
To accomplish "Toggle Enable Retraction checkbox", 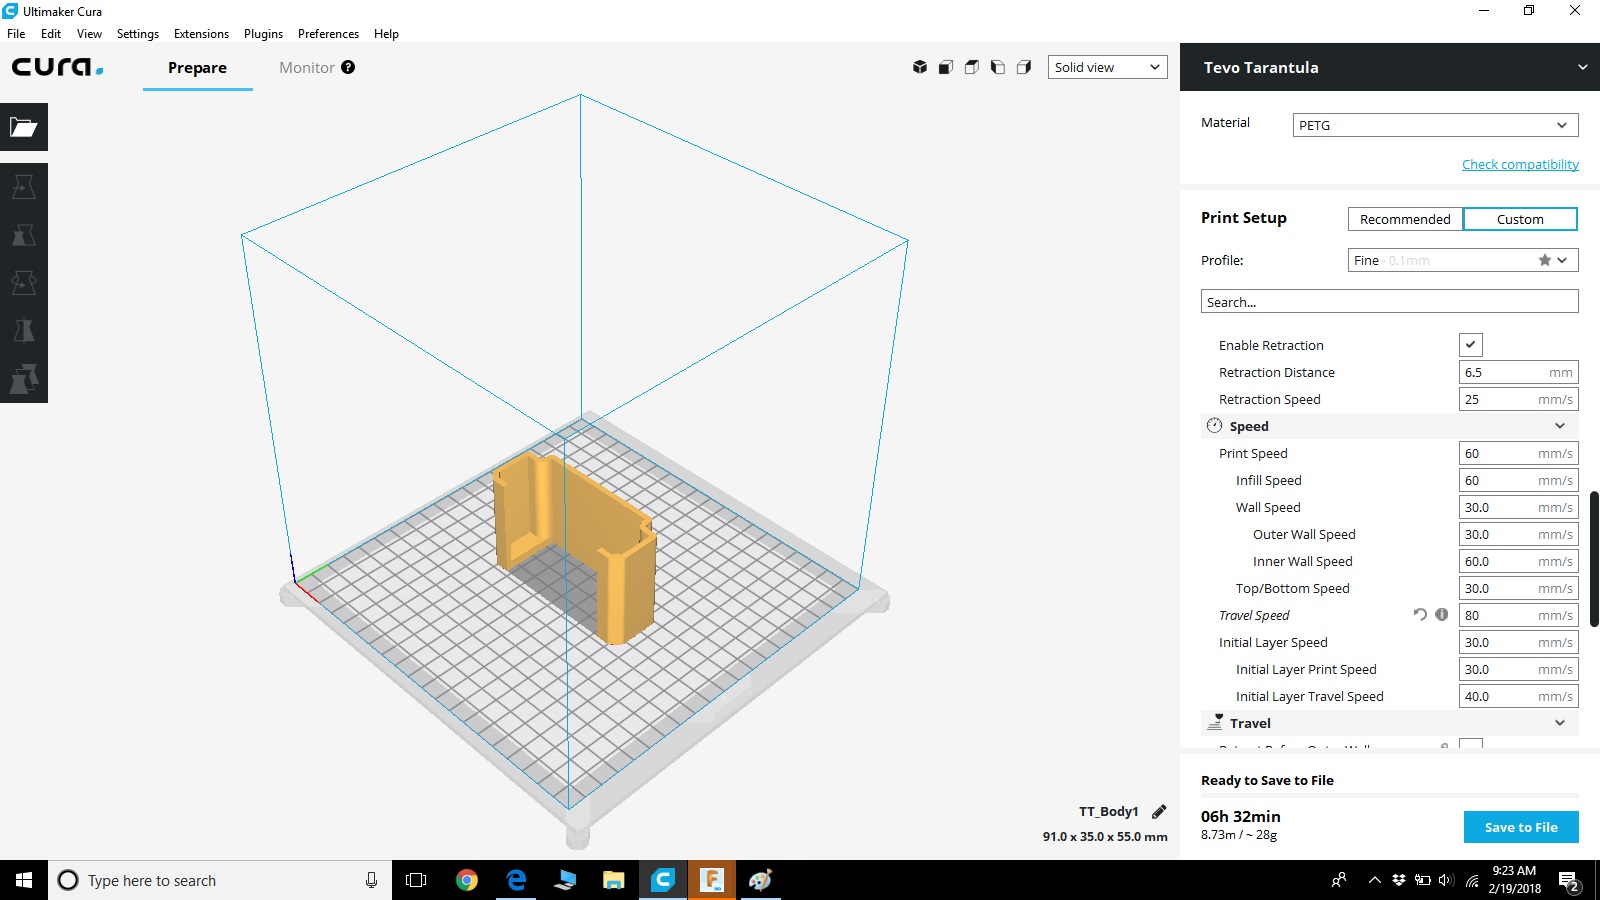I will click(x=1470, y=345).
